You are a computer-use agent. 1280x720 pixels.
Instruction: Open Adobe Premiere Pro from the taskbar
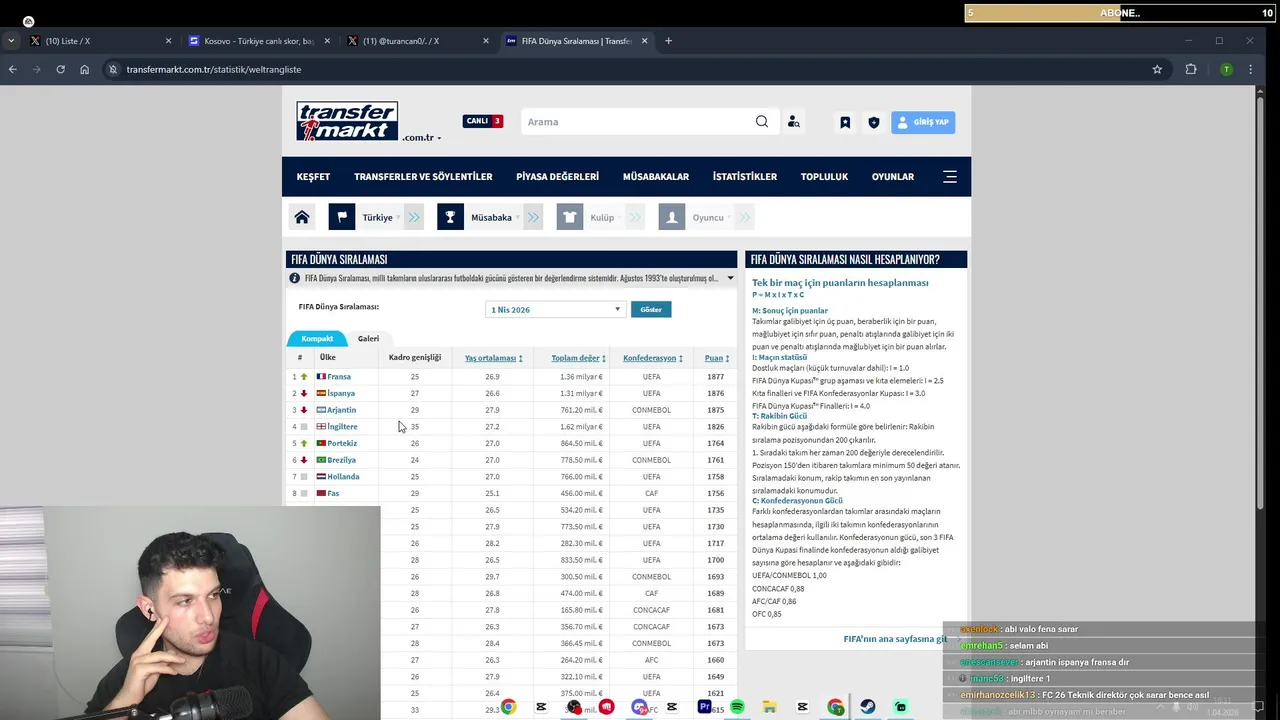point(704,707)
